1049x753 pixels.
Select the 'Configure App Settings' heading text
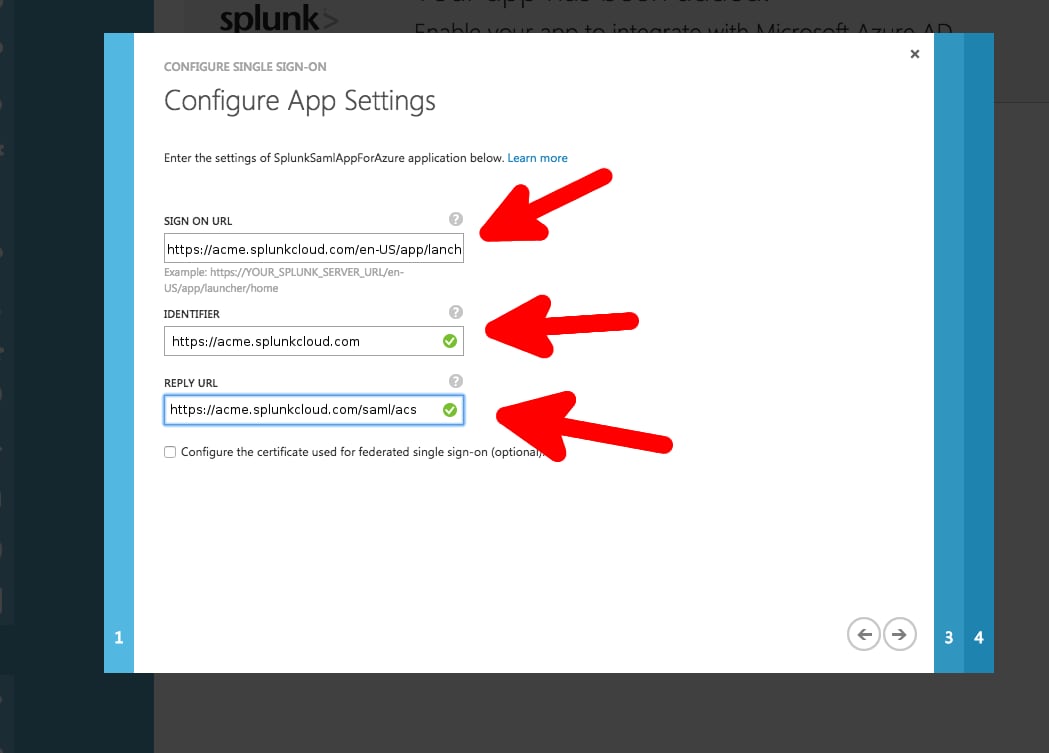click(x=300, y=101)
